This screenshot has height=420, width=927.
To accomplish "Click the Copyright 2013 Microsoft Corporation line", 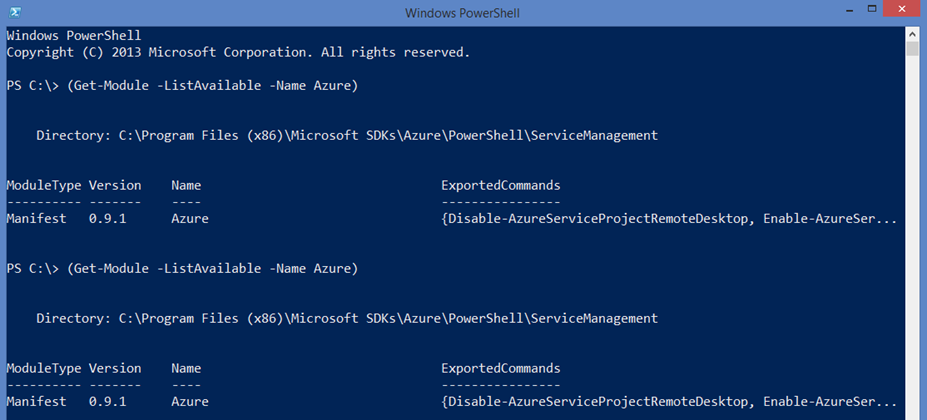I will pyautogui.click(x=238, y=52).
